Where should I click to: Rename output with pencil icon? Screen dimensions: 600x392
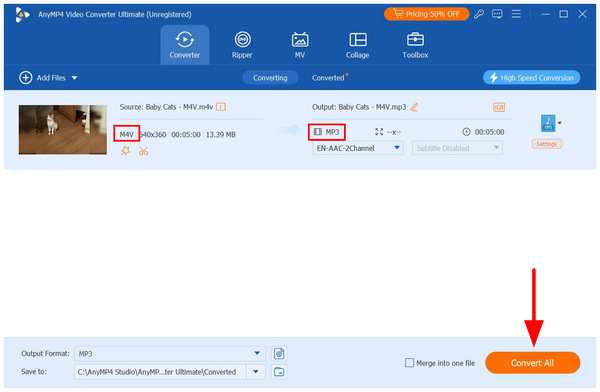click(x=414, y=107)
